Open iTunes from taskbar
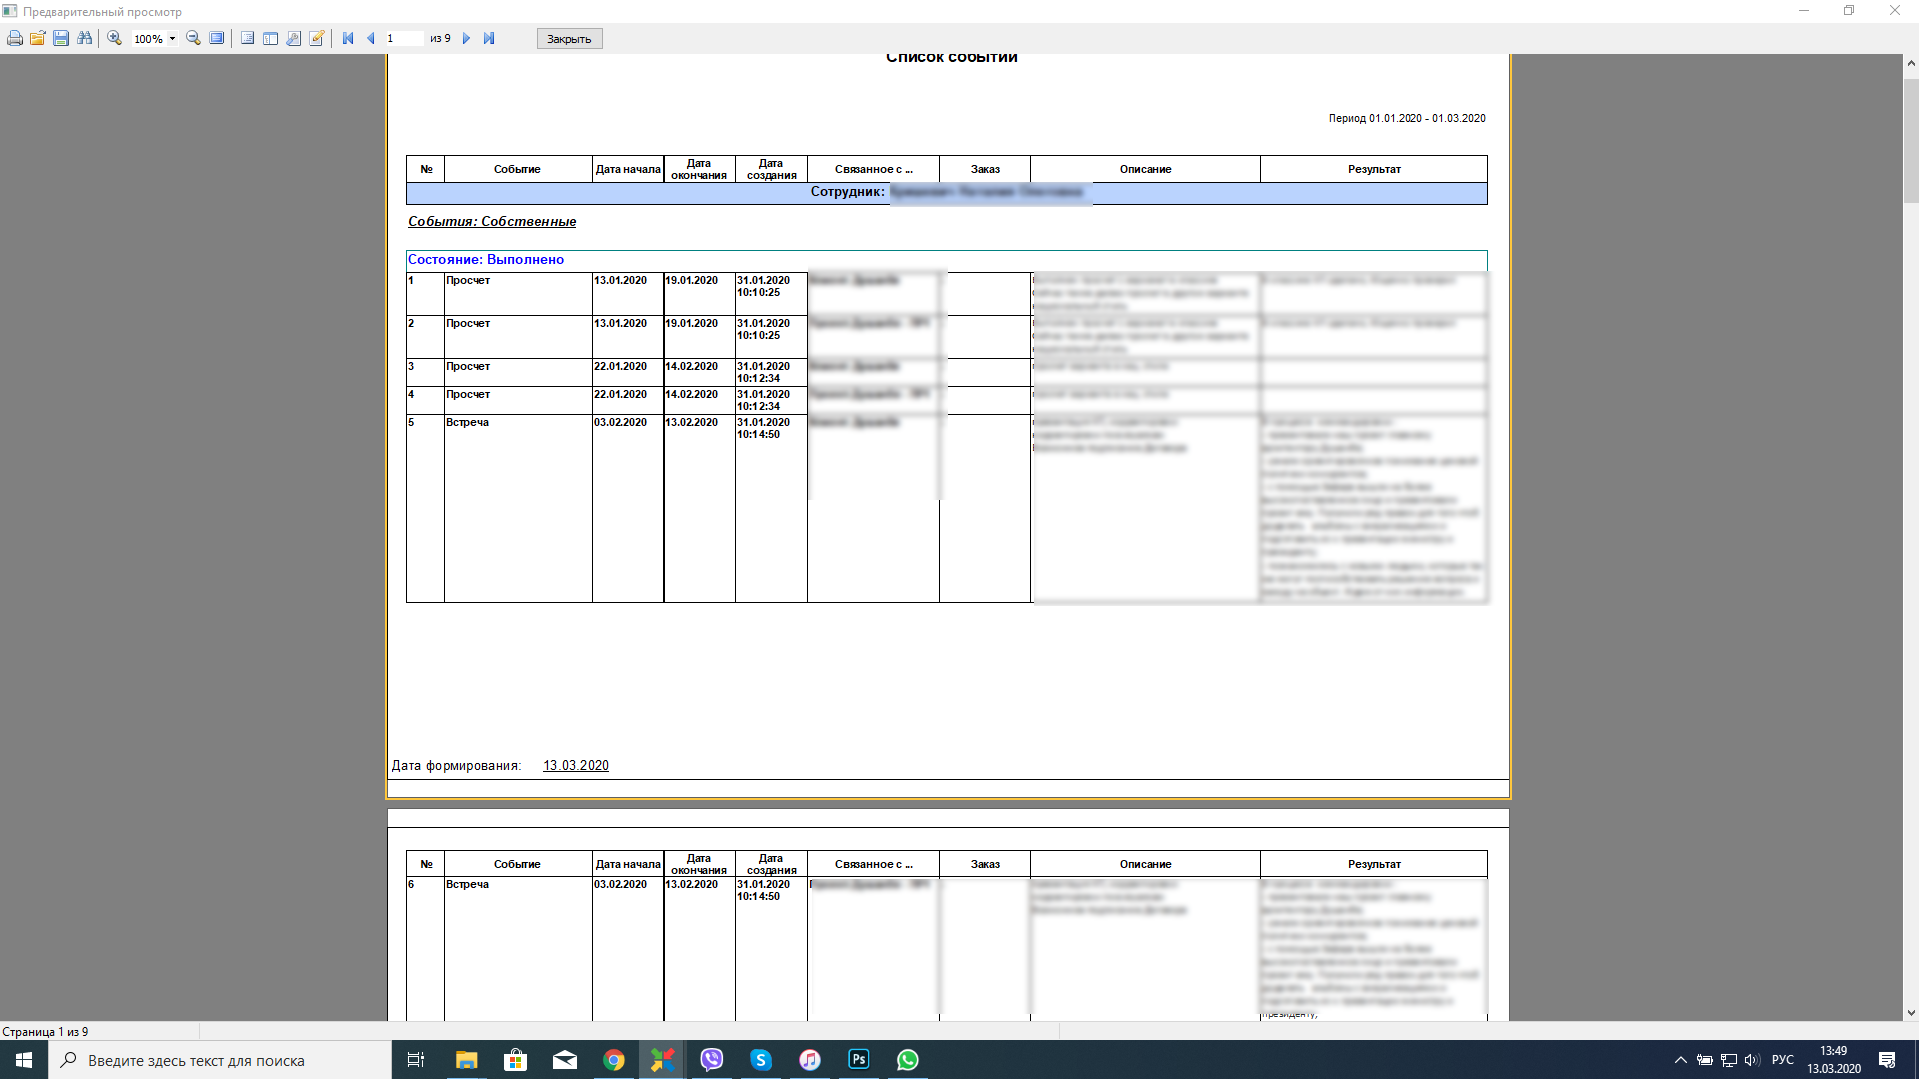Screen dimensions: 1919x1079 (810, 1060)
